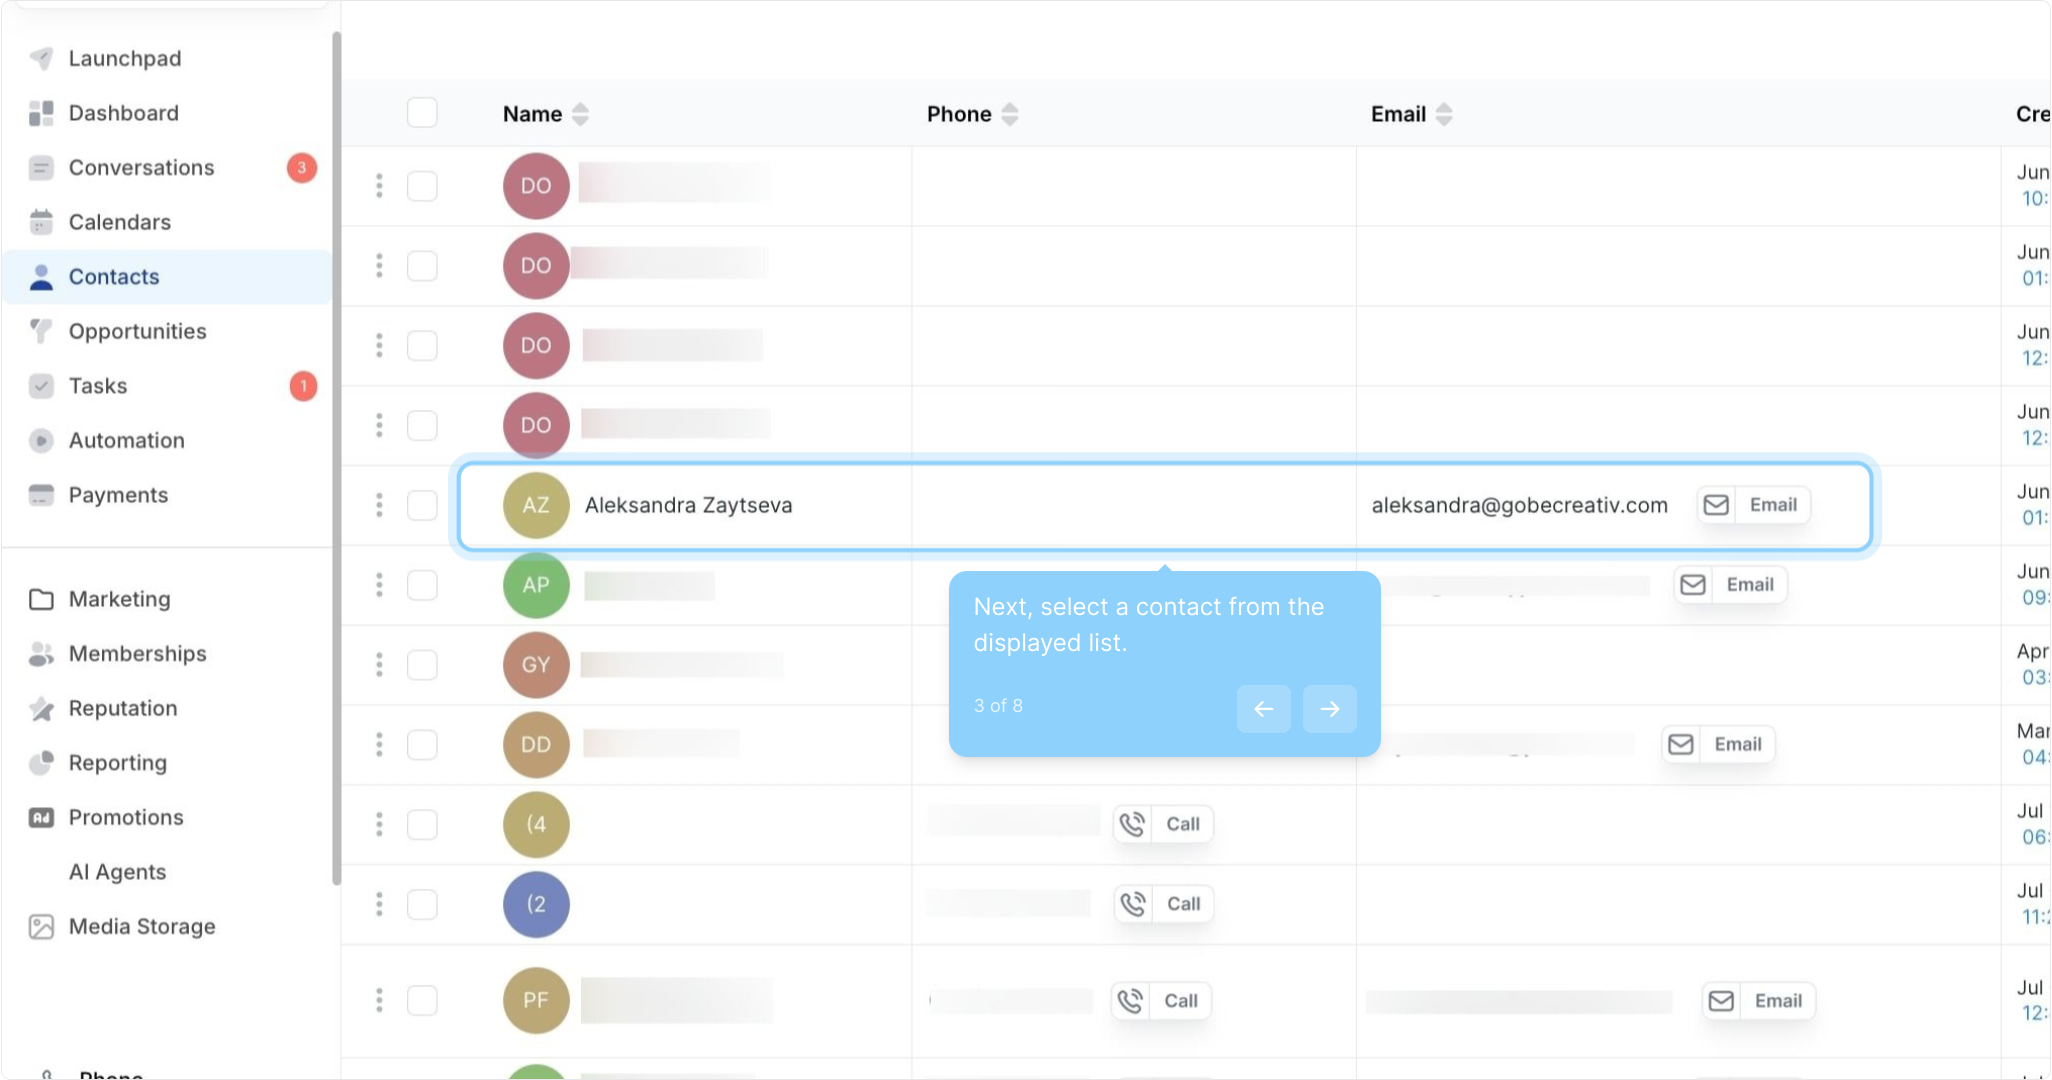Sort contacts by Name column arrows
The width and height of the screenshot is (2052, 1080).
[580, 114]
